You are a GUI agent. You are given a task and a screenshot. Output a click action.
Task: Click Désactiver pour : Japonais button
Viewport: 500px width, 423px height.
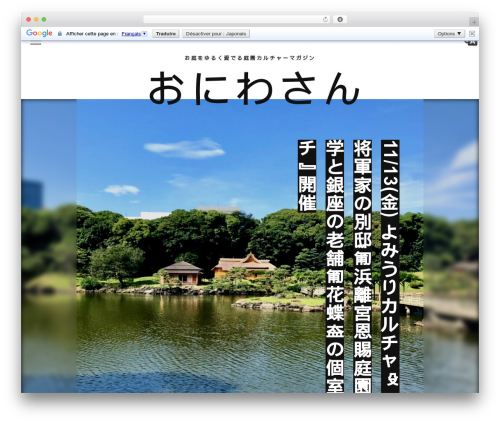point(216,34)
